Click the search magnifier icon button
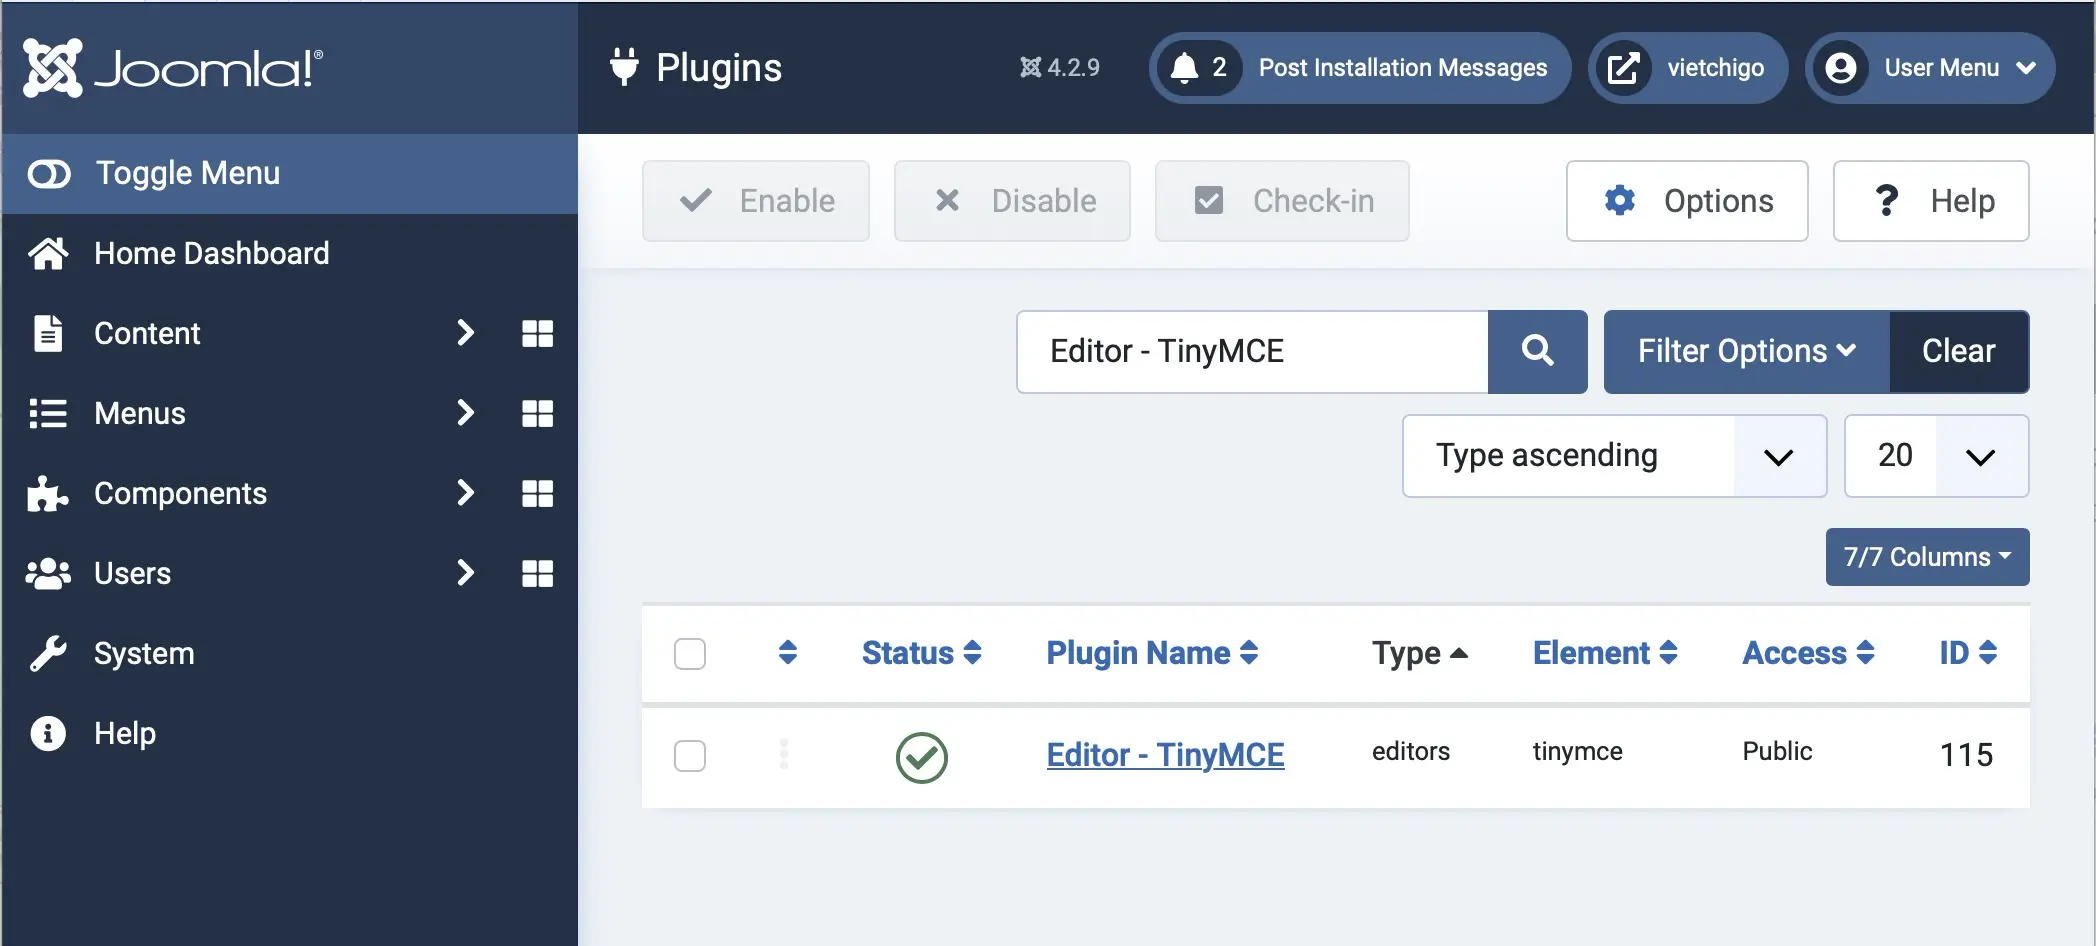The image size is (2096, 946). 1537,351
